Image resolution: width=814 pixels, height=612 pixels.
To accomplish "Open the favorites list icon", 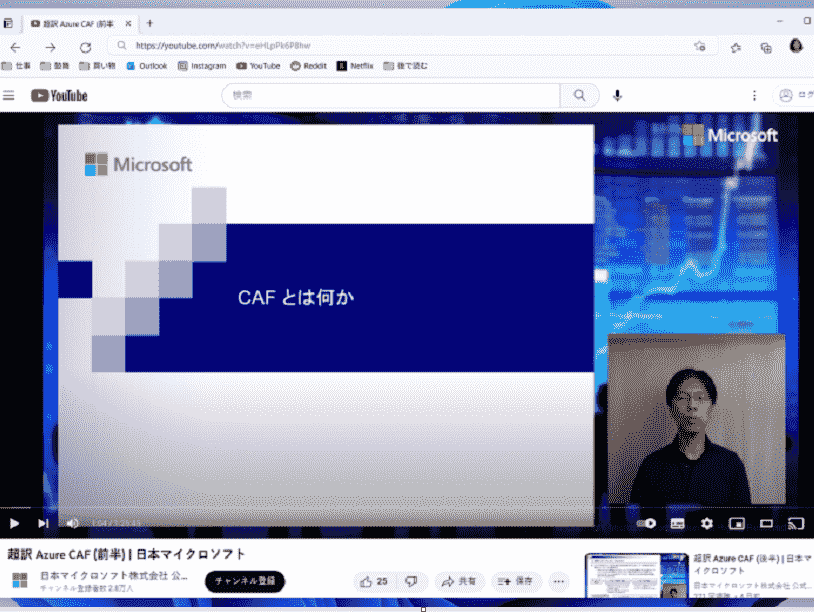I will (x=736, y=48).
